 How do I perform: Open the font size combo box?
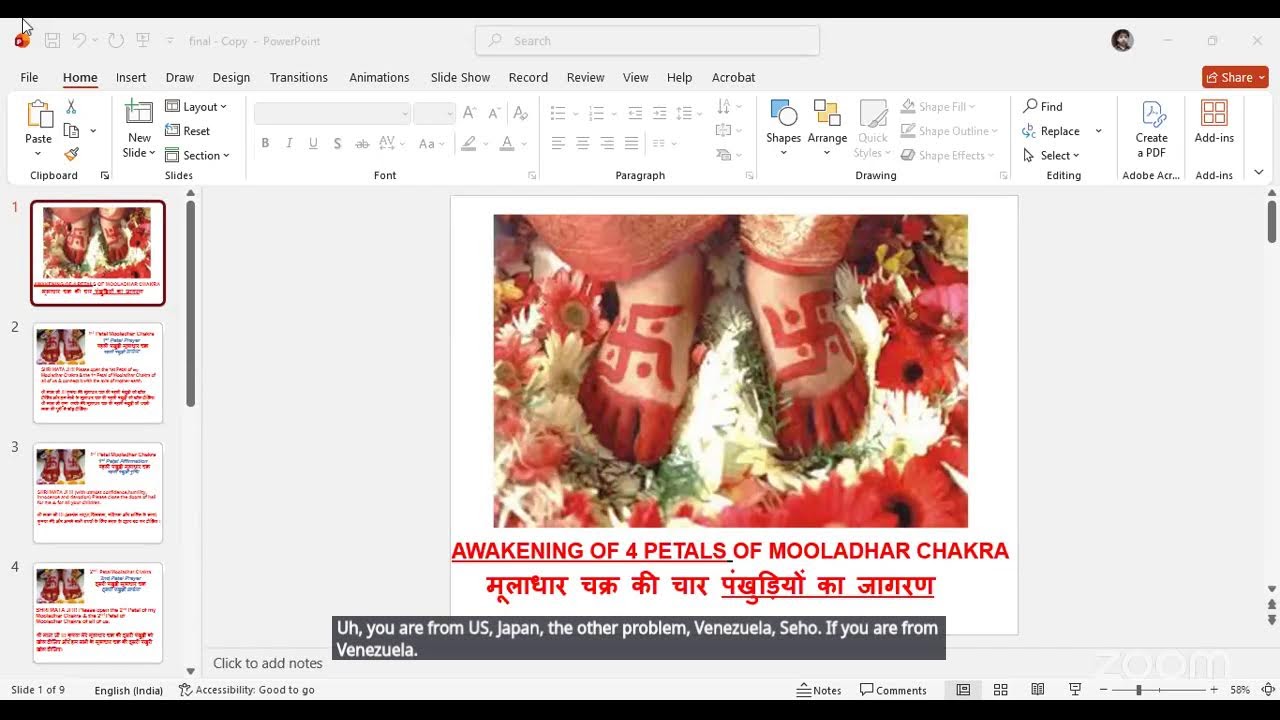pos(435,113)
